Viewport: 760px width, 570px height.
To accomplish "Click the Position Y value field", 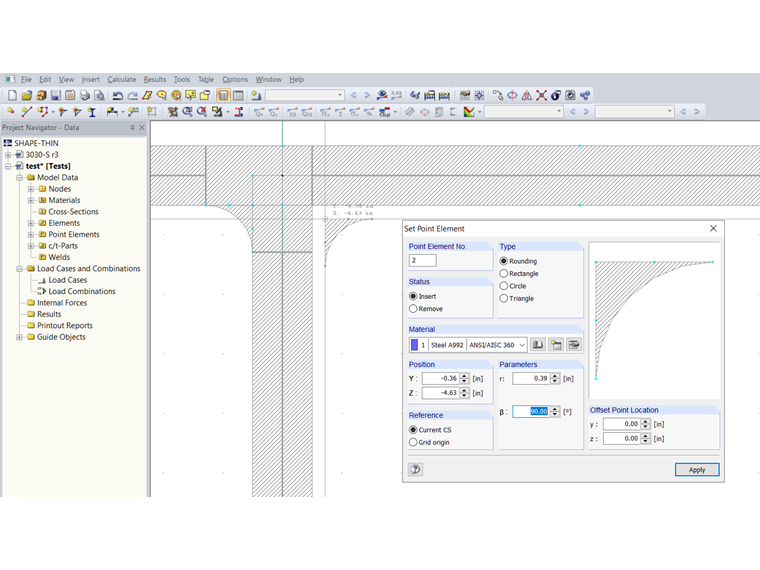I will [x=441, y=378].
